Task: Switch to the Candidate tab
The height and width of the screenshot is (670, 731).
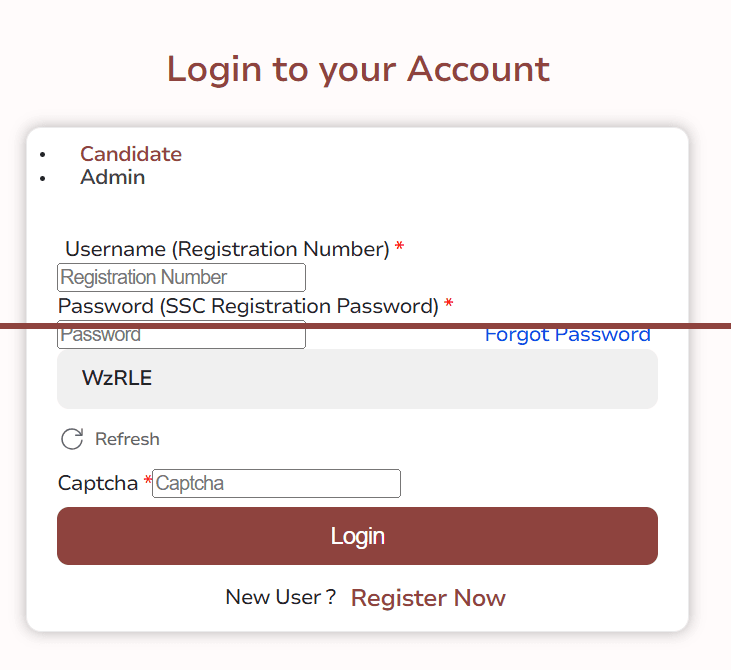Action: (131, 154)
